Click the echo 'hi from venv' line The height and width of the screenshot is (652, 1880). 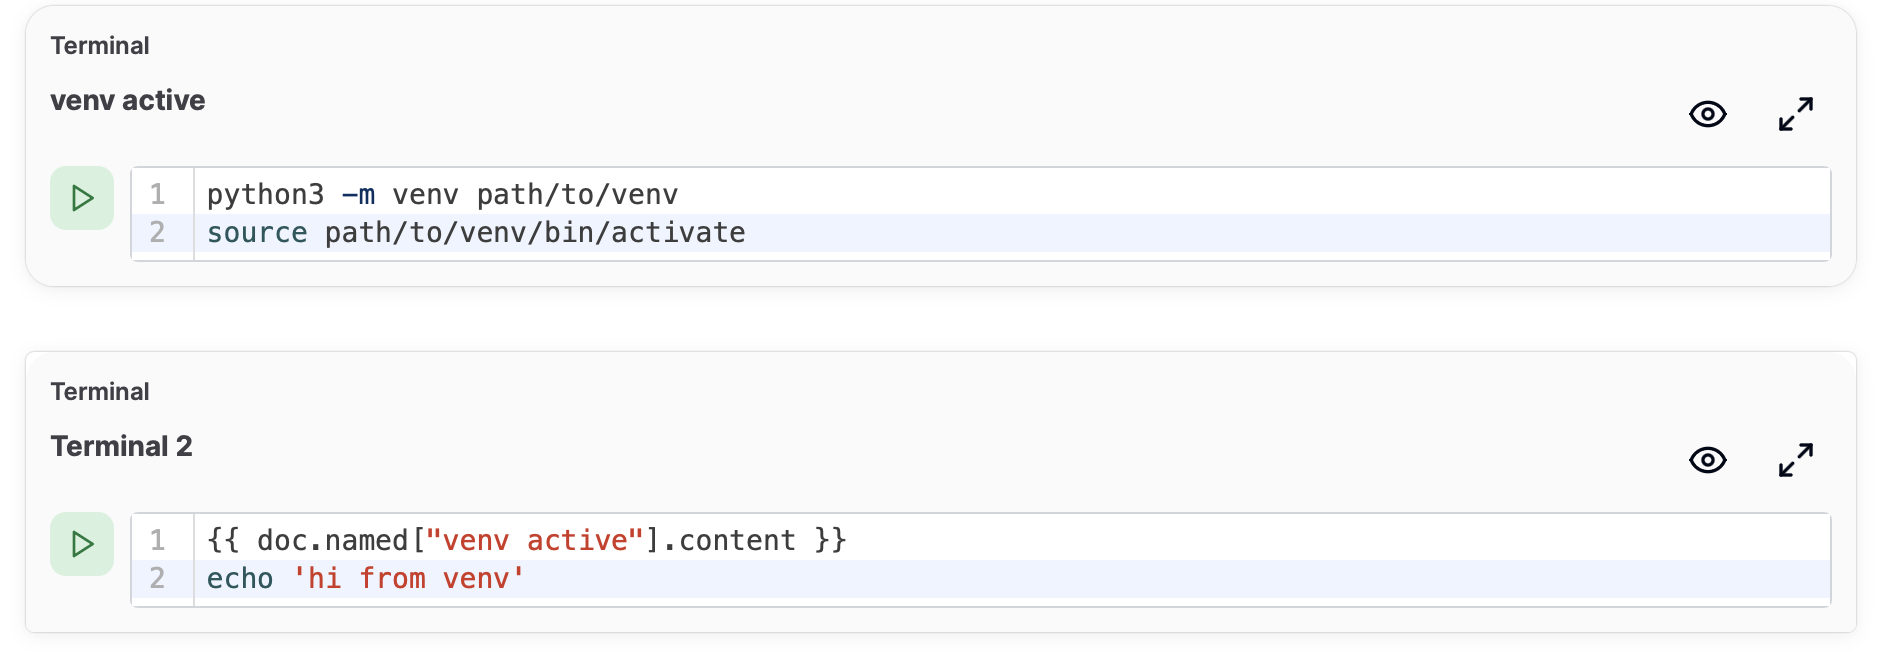tap(1012, 578)
